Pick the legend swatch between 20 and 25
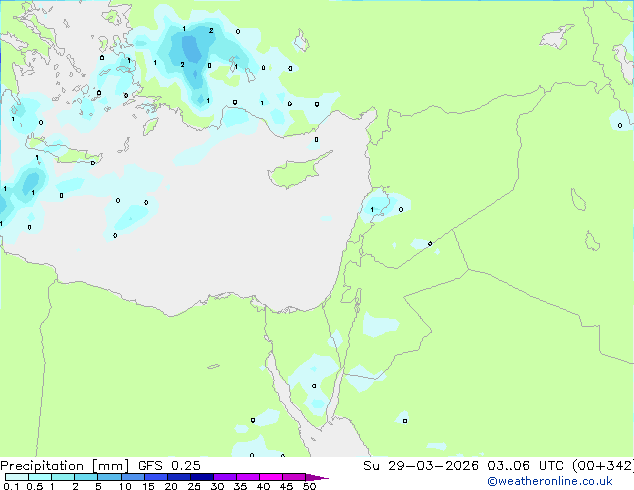 (178, 477)
